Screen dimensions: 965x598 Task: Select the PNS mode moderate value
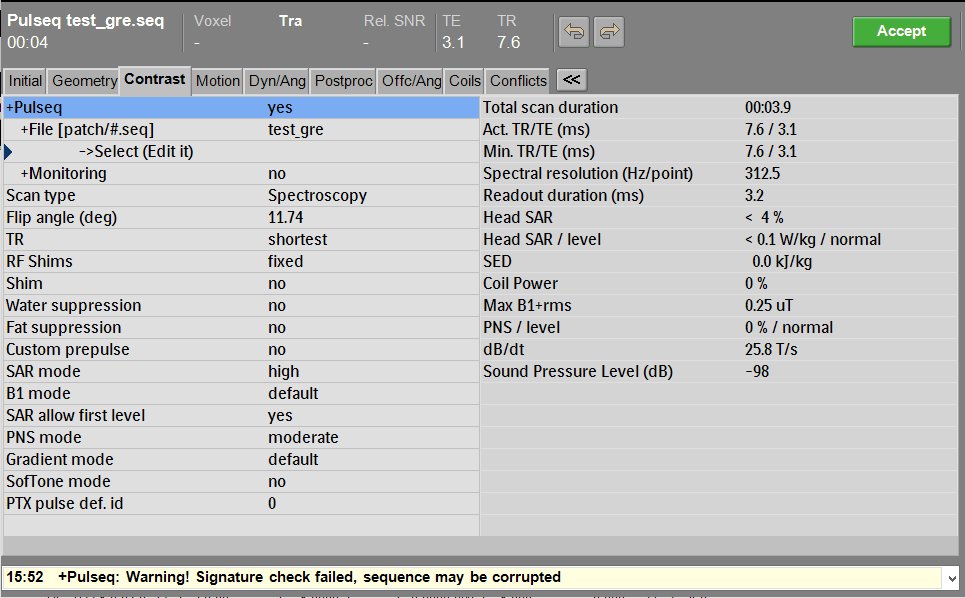pos(303,437)
